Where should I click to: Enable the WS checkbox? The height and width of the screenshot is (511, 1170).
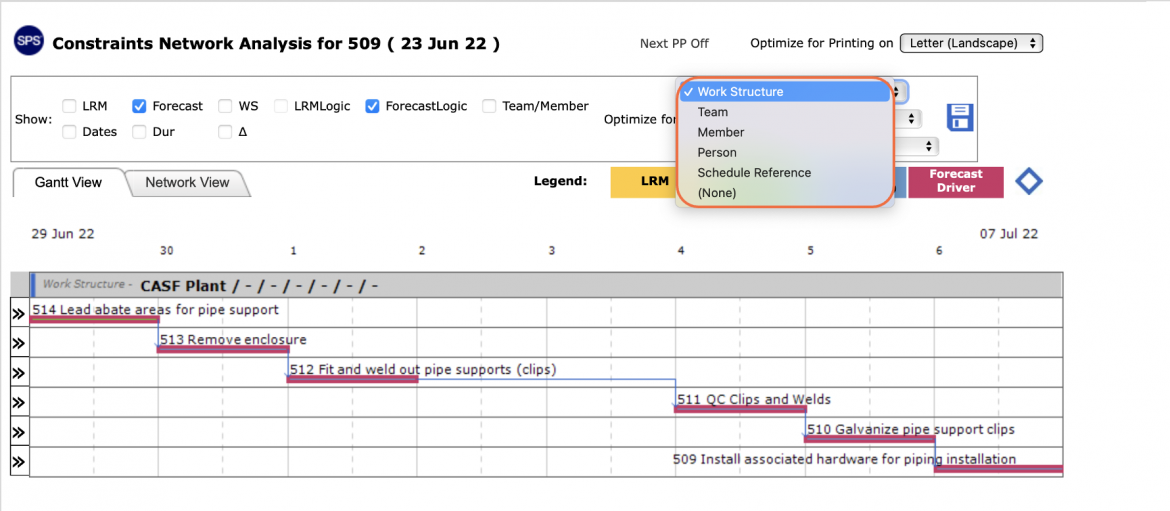[225, 106]
